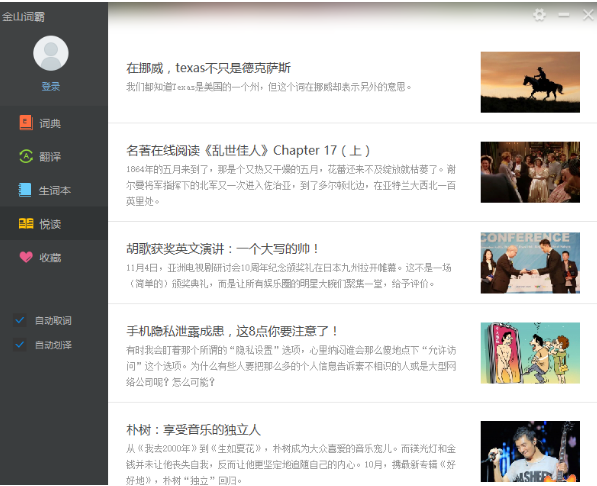
Task: Minimize window via dash icon
Action: point(564,15)
